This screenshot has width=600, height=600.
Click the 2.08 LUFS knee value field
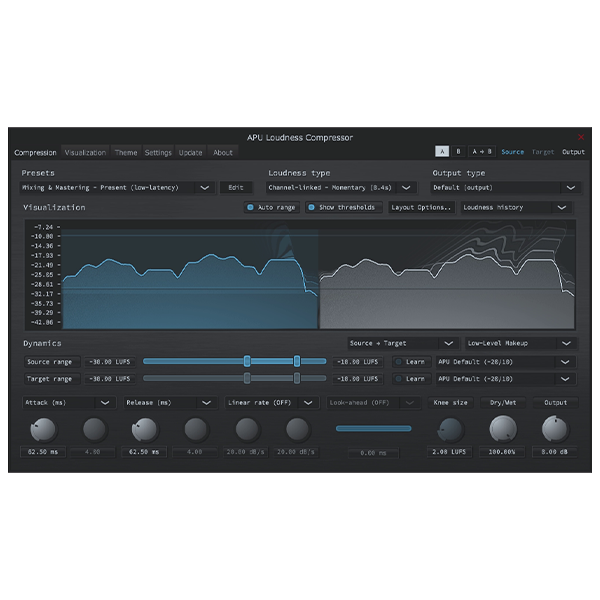click(449, 452)
